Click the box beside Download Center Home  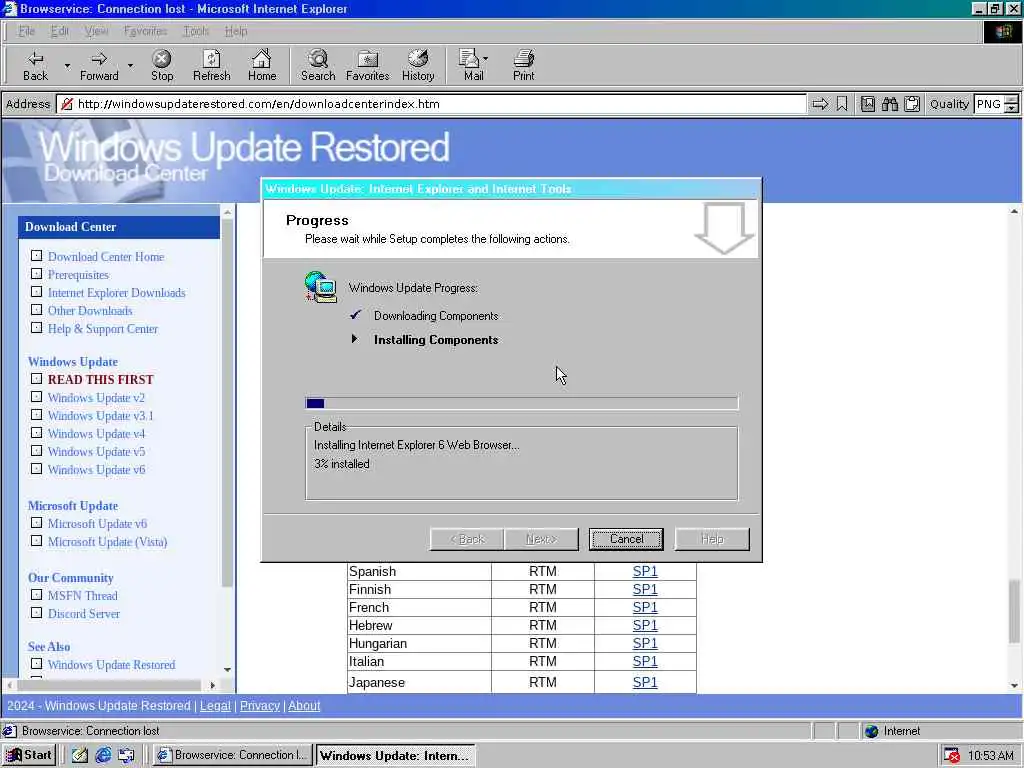(37, 256)
